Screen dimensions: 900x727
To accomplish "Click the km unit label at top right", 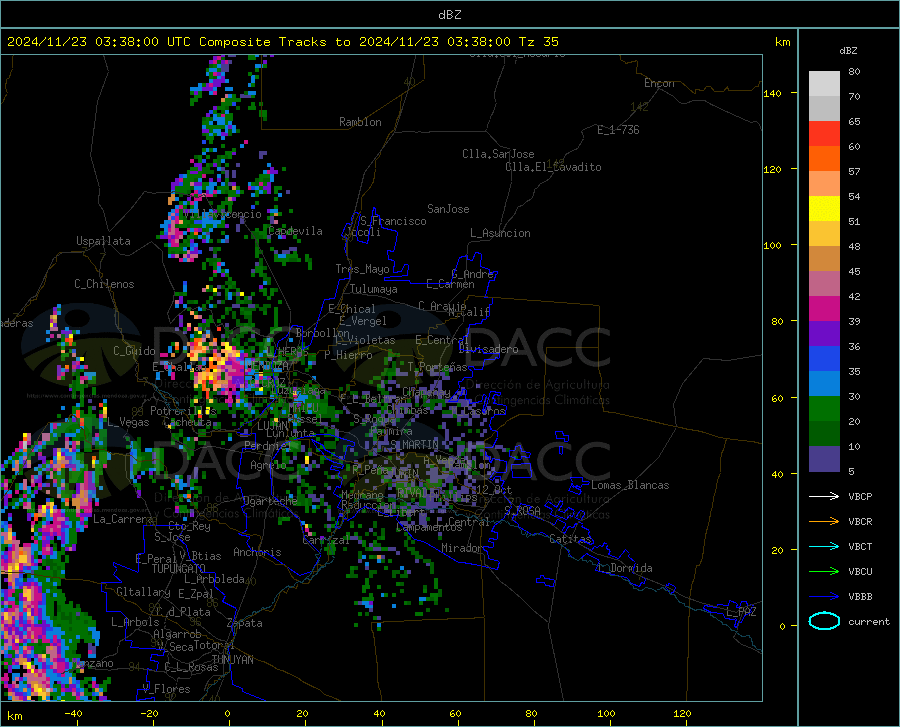I will coord(782,42).
